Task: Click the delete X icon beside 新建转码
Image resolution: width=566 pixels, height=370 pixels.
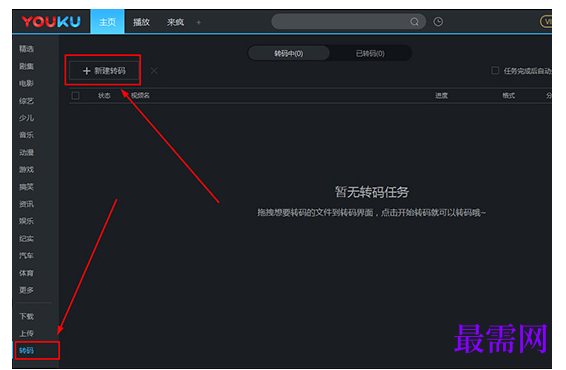Action: coord(154,71)
